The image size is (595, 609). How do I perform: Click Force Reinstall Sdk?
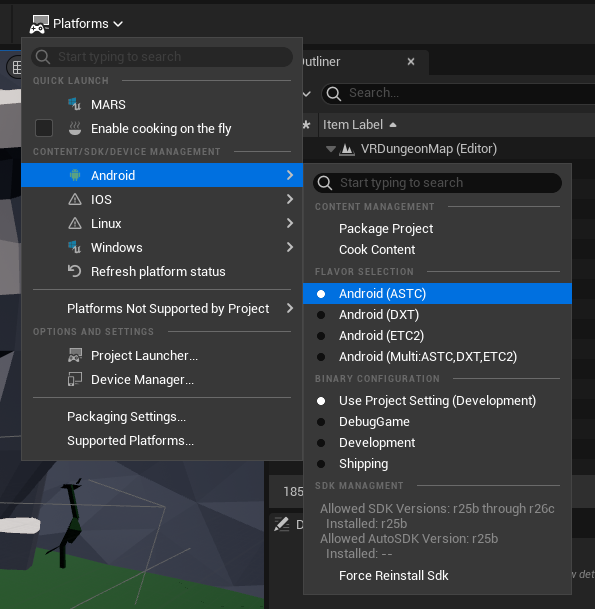437,576
